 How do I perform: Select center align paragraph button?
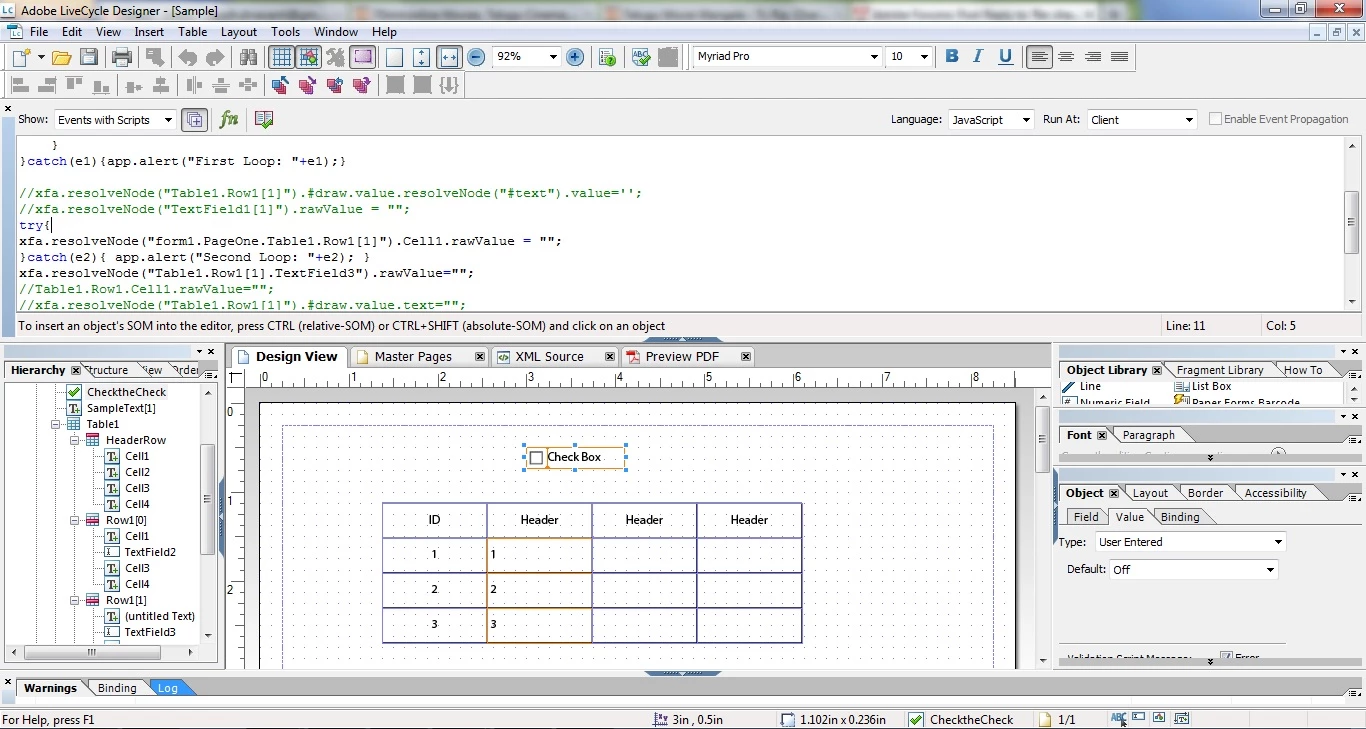click(x=1066, y=57)
